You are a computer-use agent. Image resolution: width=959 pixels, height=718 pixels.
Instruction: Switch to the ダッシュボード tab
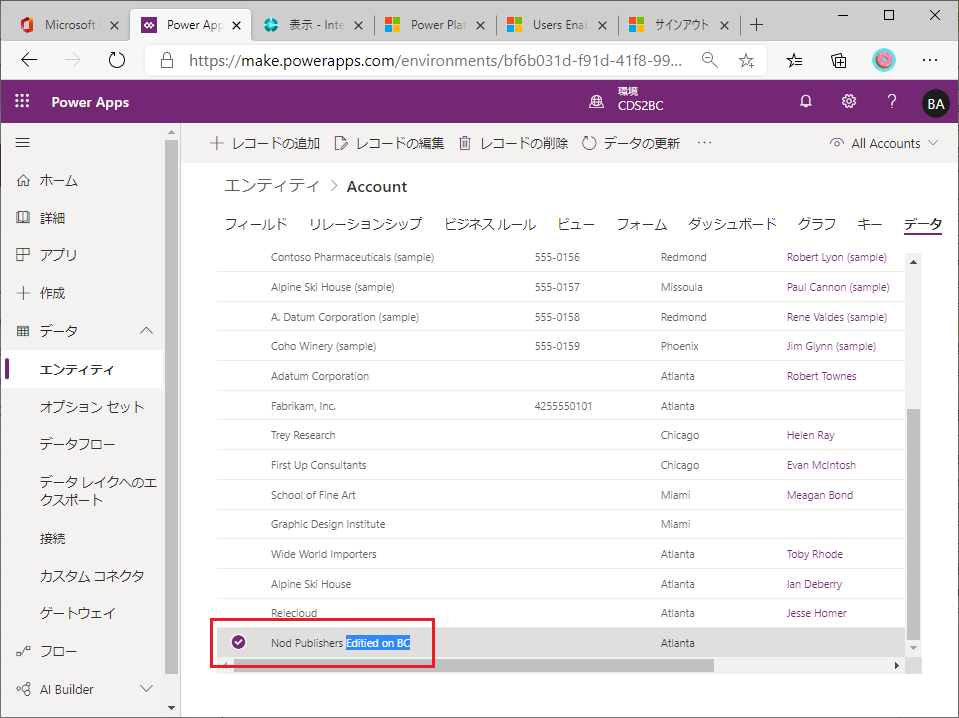732,224
